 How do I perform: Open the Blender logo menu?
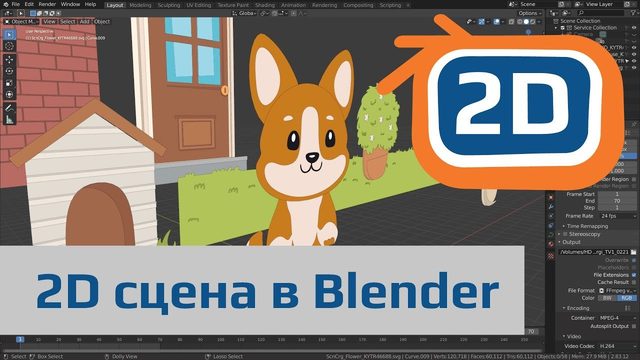(5, 4)
